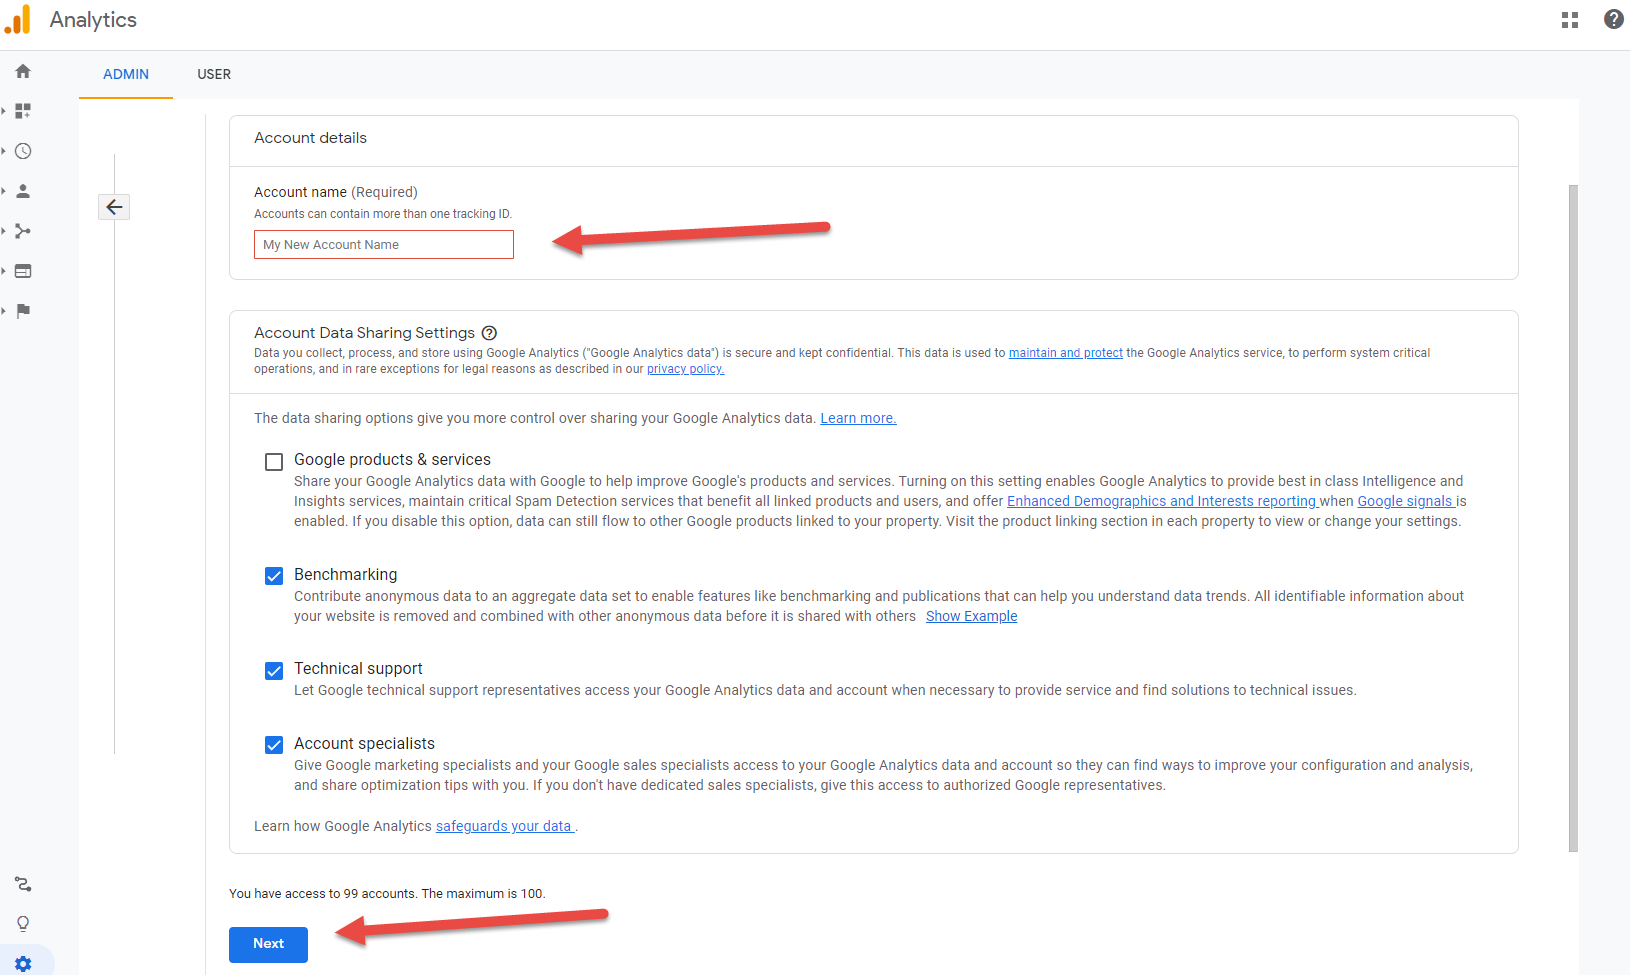Viewport: 1630px width, 975px height.
Task: Open Data Sharing Settings help icon
Action: click(x=489, y=333)
